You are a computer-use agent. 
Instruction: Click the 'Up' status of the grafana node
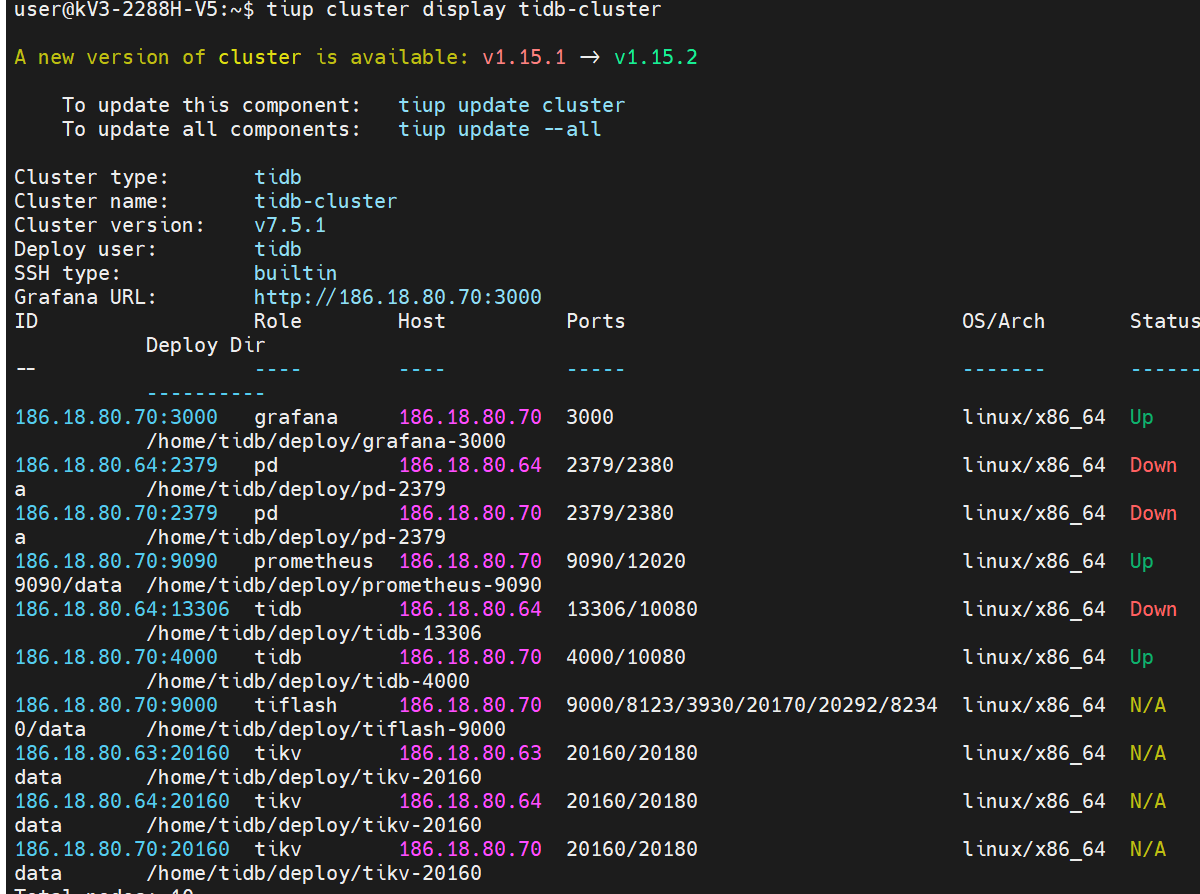1142,417
